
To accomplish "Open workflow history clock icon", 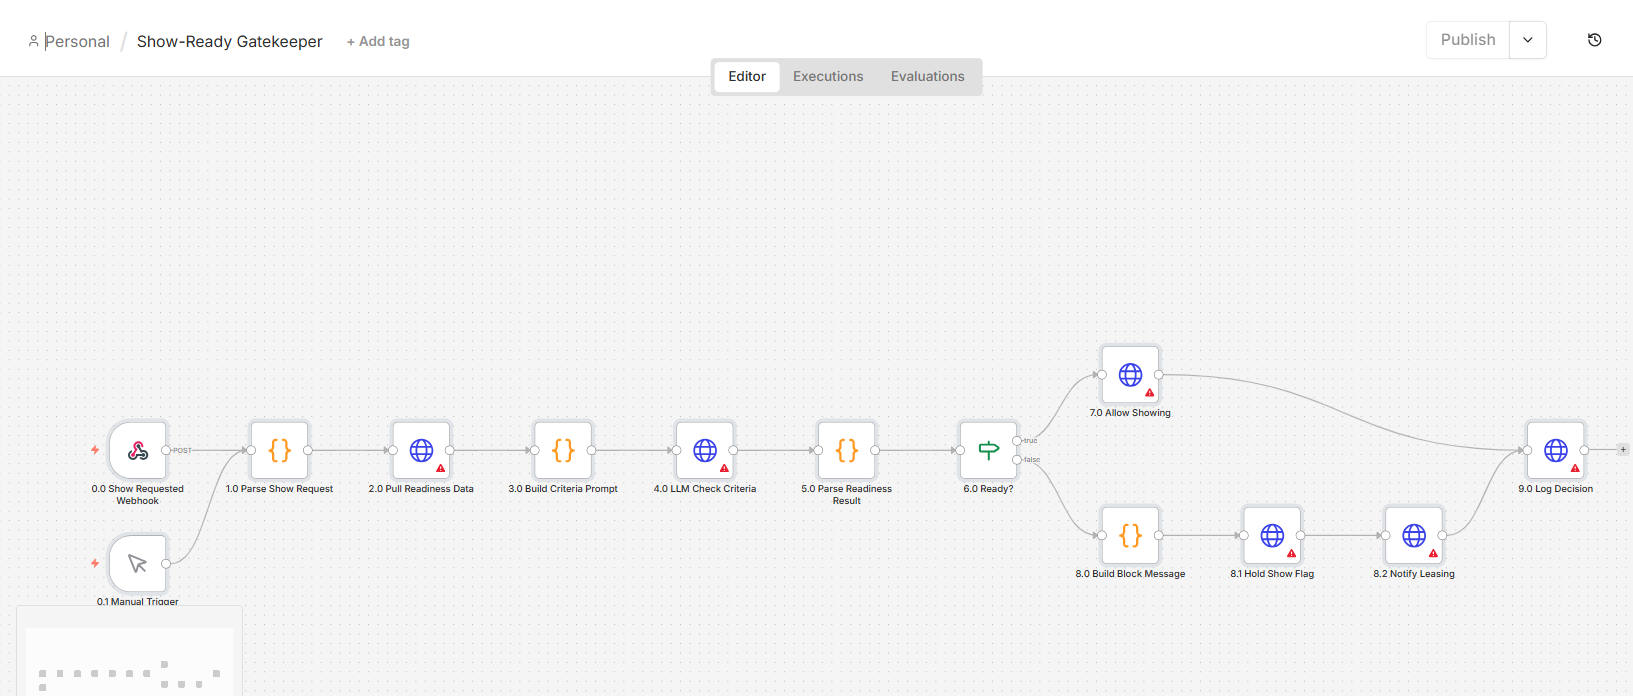I will 1595,40.
